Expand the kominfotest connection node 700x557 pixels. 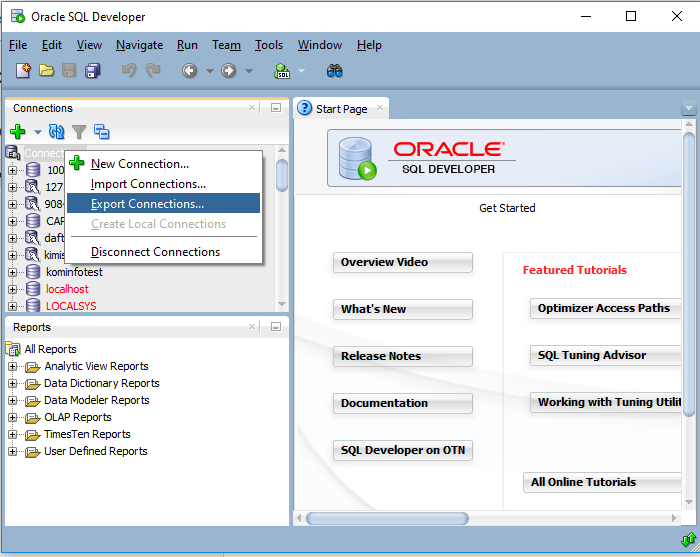pos(12,272)
